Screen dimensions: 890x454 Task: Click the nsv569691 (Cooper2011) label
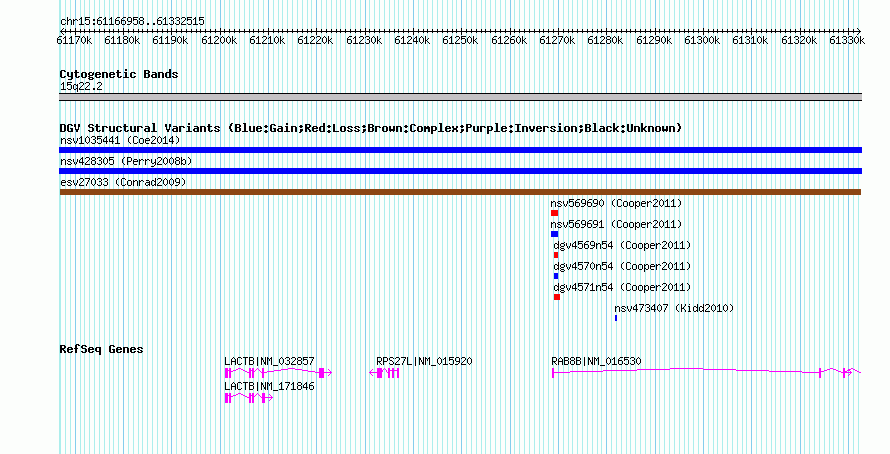[x=616, y=224]
